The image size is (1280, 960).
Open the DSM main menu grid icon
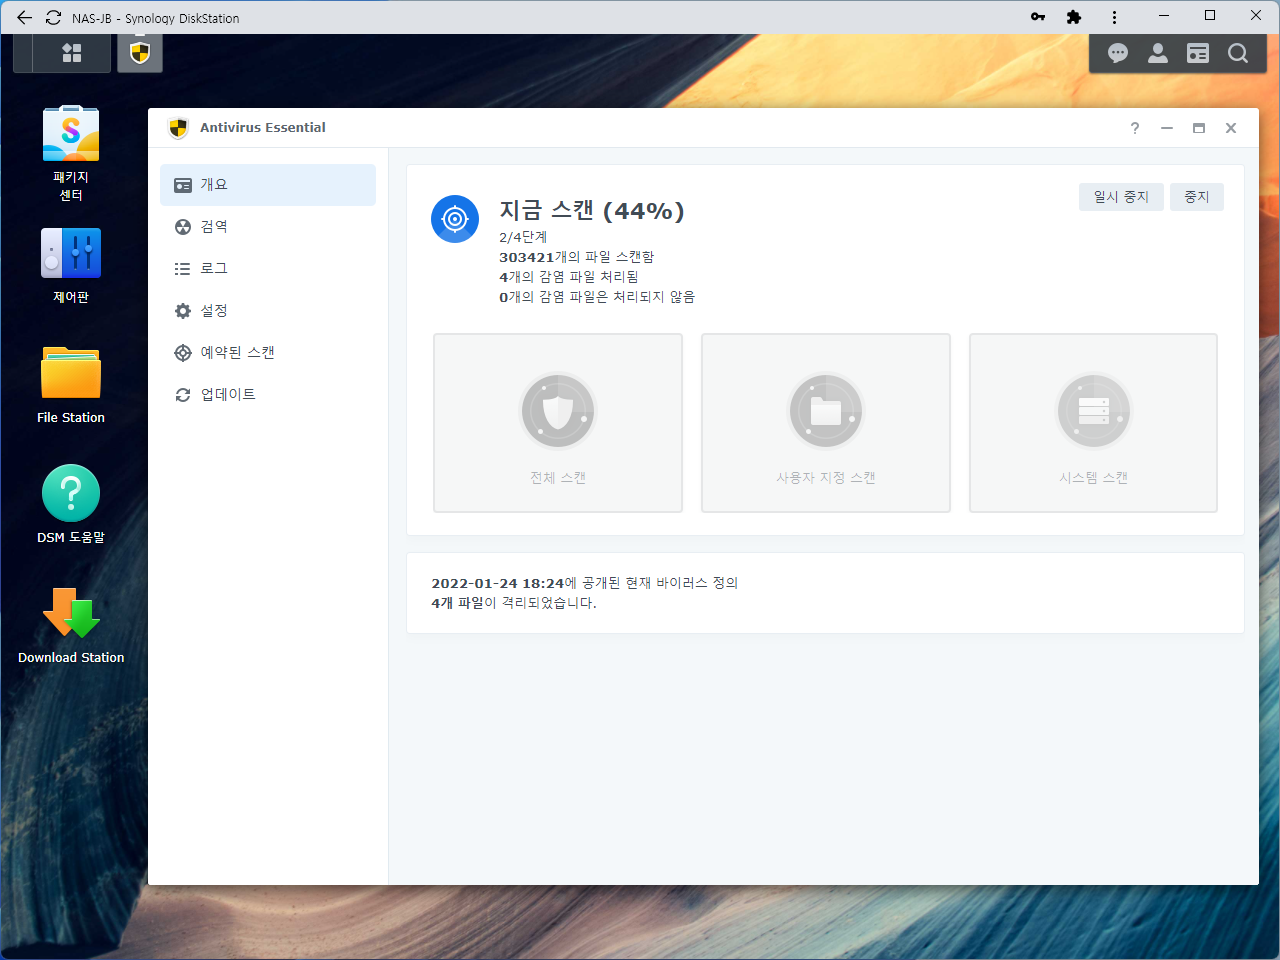(x=71, y=53)
